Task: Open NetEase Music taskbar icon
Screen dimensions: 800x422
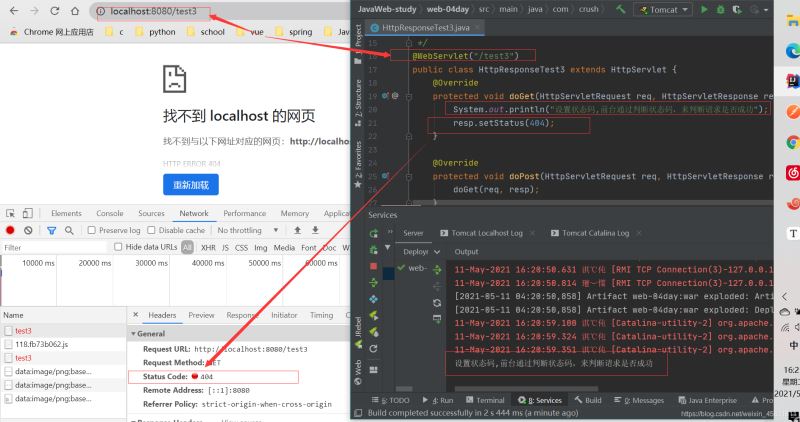Action: click(792, 172)
